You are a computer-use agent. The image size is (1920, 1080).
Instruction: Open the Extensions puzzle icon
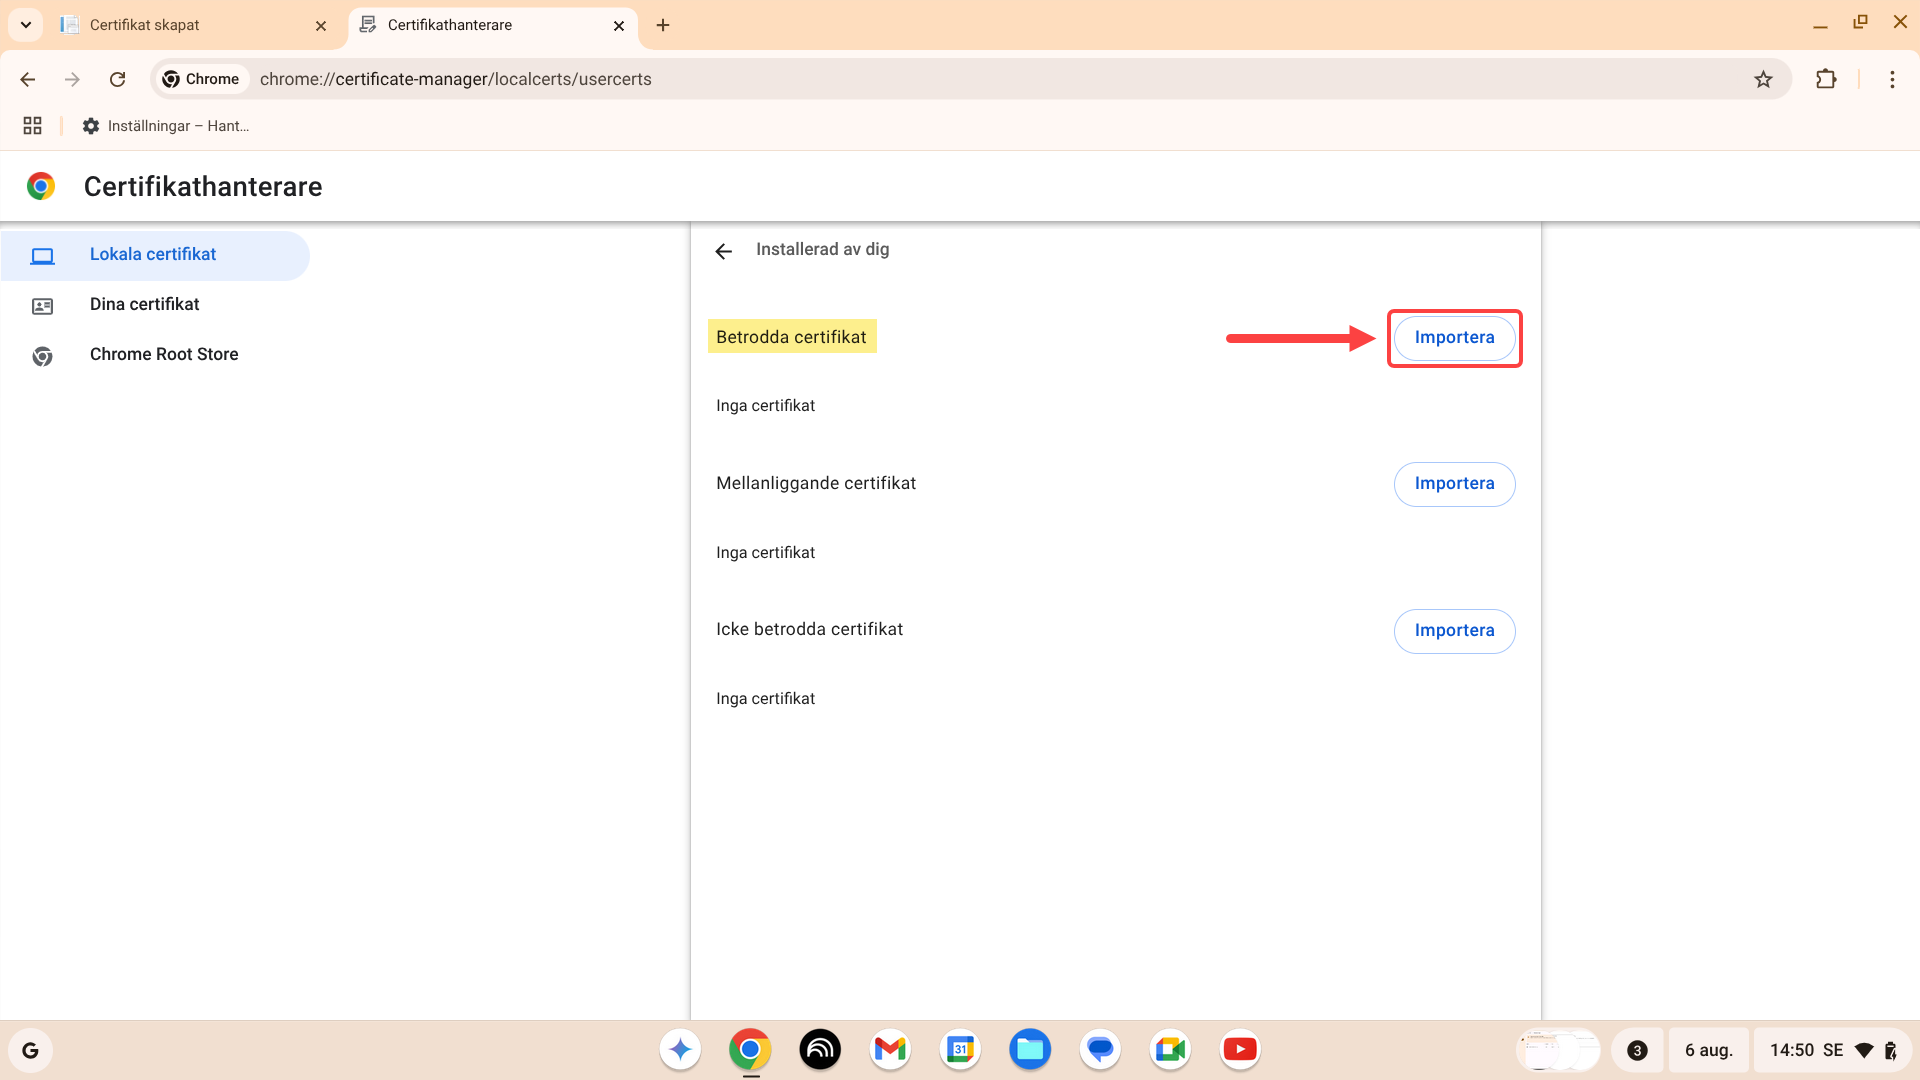tap(1826, 79)
